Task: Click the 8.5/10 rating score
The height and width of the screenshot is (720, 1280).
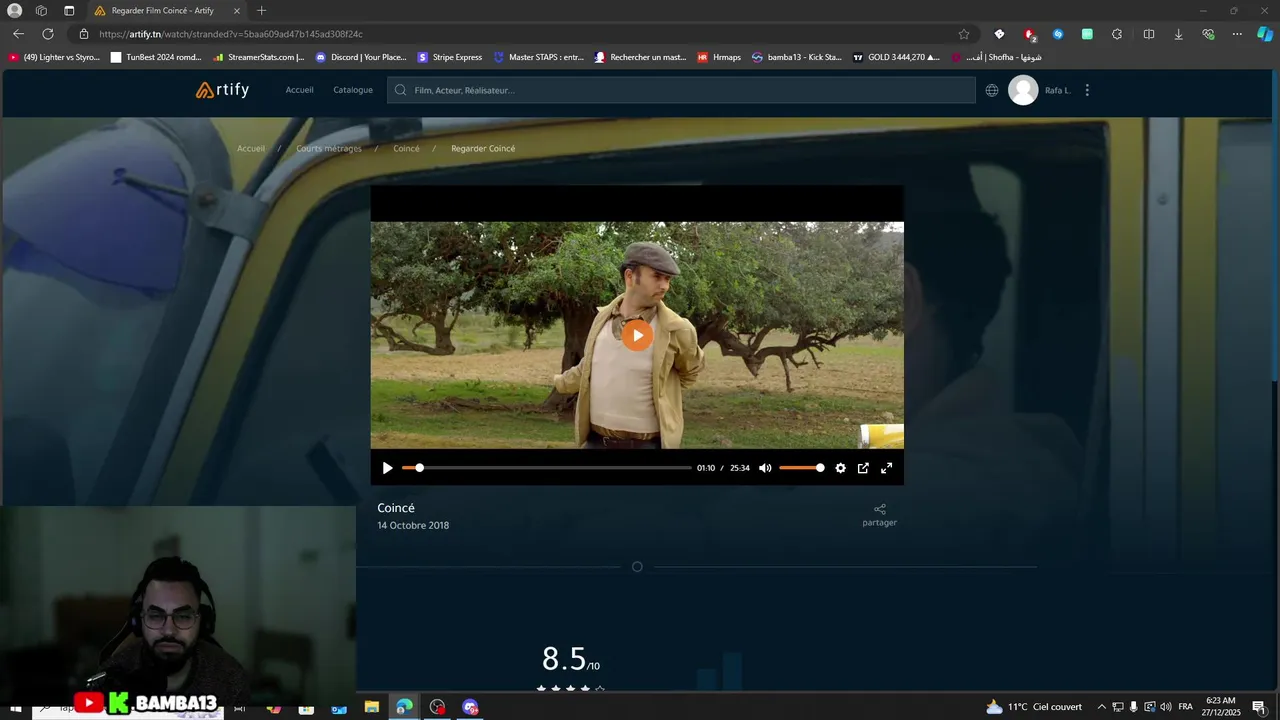Action: point(571,659)
